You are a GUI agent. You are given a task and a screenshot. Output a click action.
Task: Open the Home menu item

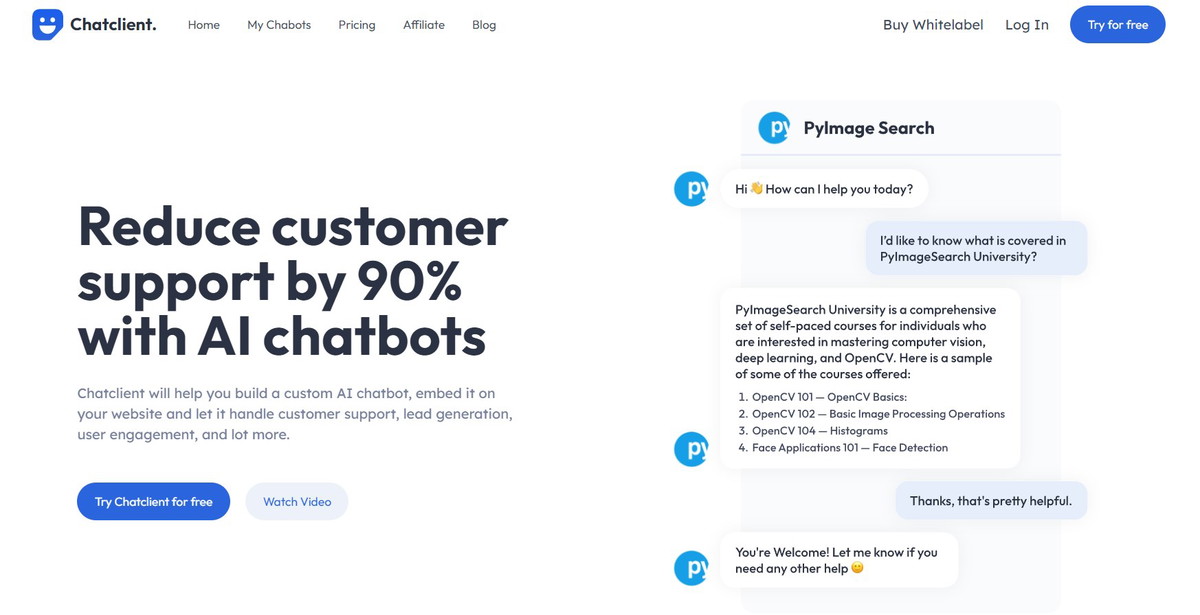coord(204,25)
